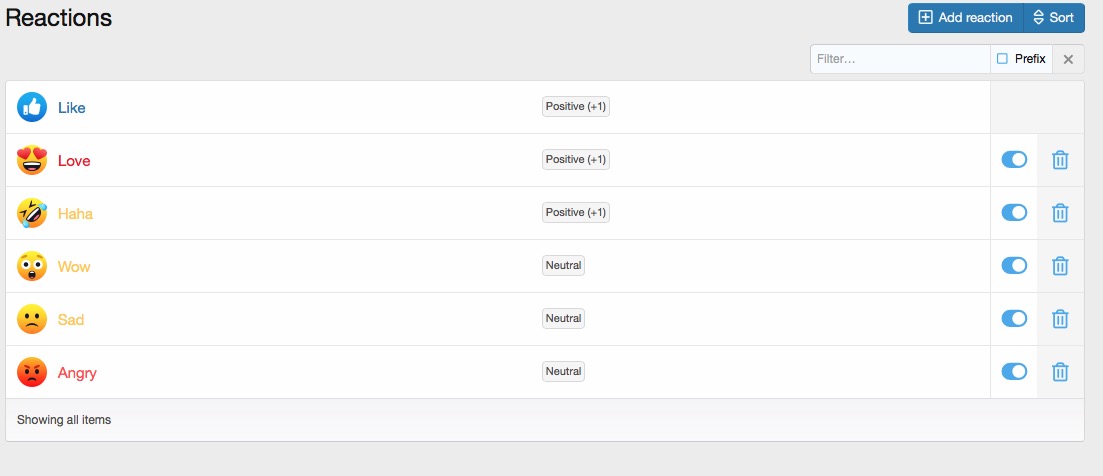Viewport: 1103px width, 476px height.
Task: Click the Sad emoji icon
Action: pyautogui.click(x=32, y=319)
